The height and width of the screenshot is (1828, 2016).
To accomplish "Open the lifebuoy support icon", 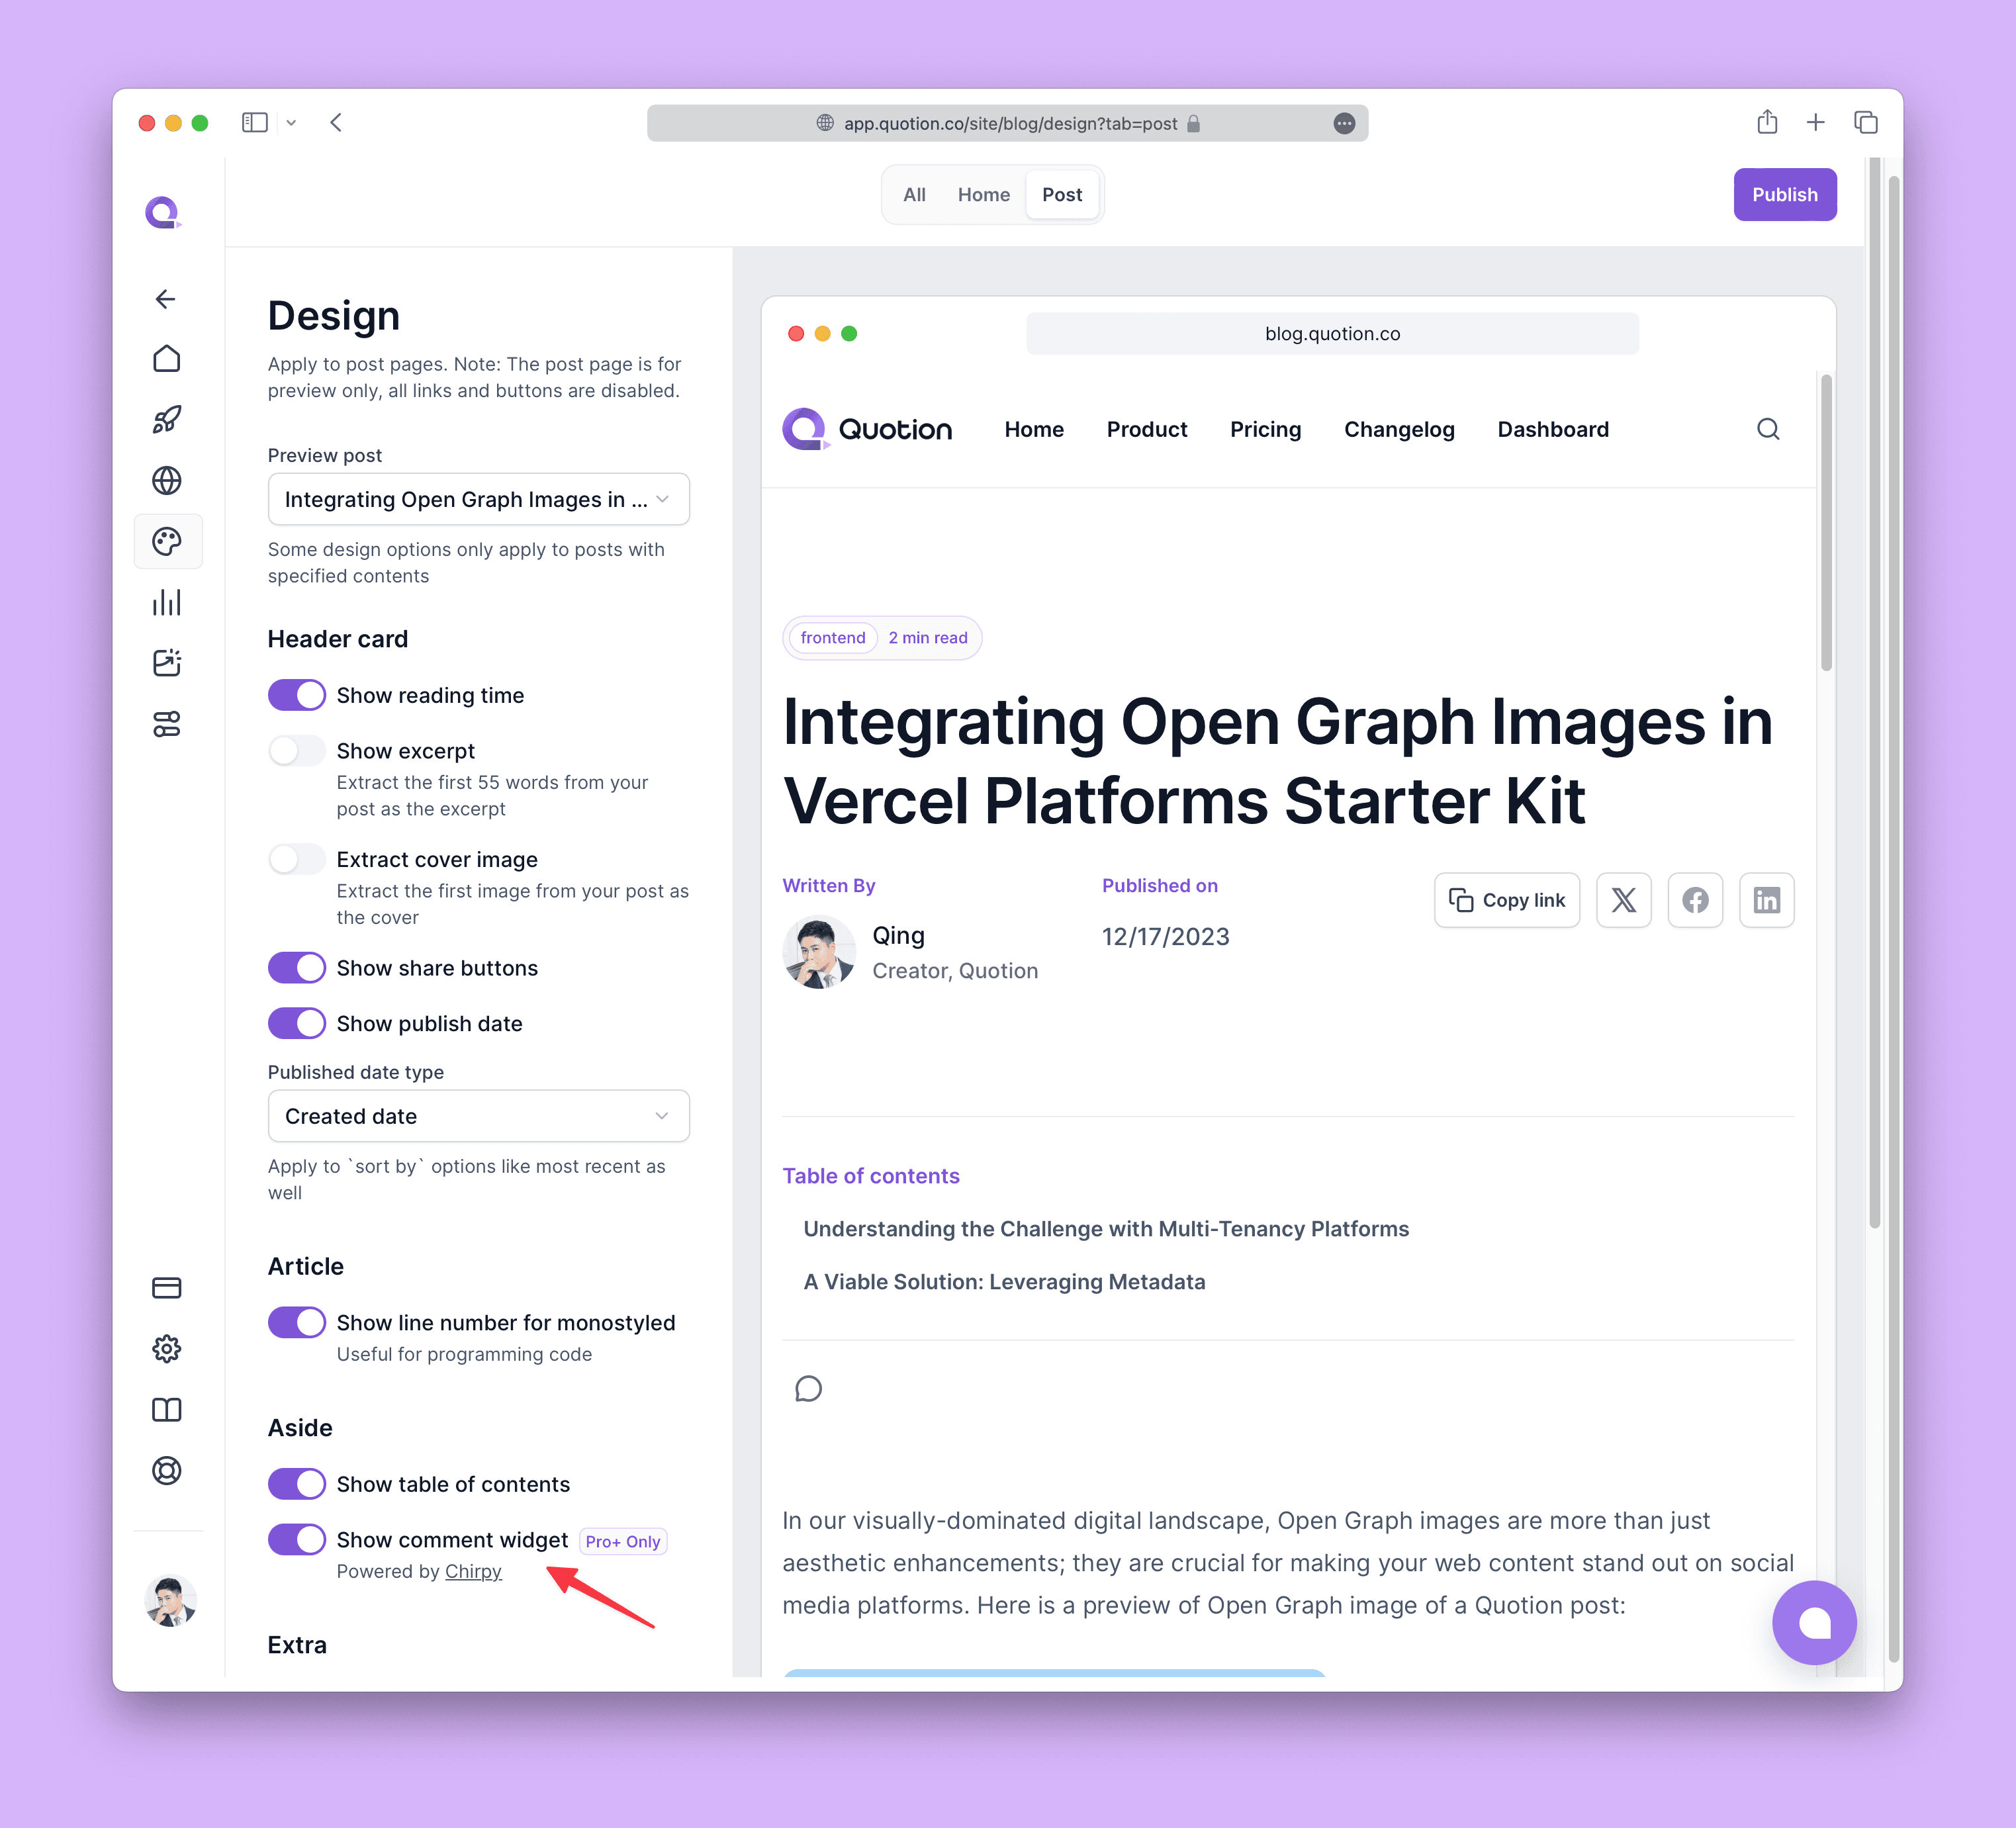I will coord(166,1471).
